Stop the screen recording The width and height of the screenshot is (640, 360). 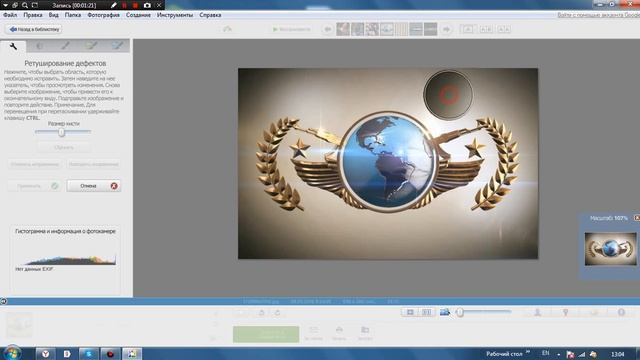pyautogui.click(x=135, y=5)
